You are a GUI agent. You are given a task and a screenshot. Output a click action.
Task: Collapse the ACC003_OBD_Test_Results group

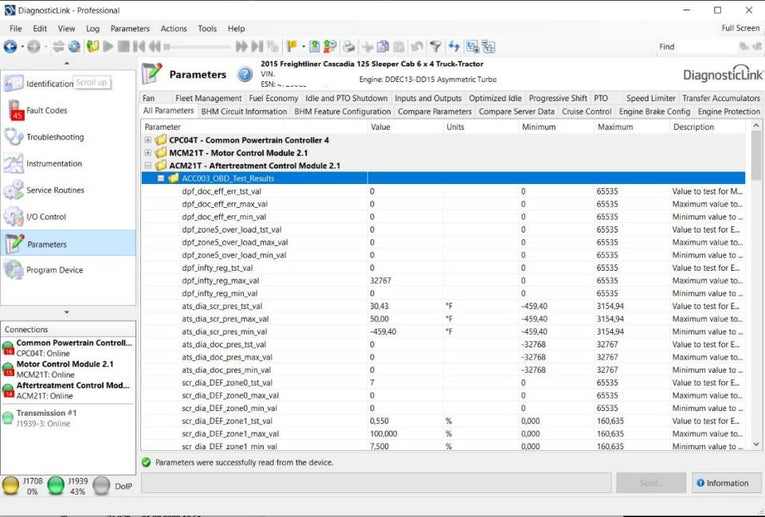[160, 178]
